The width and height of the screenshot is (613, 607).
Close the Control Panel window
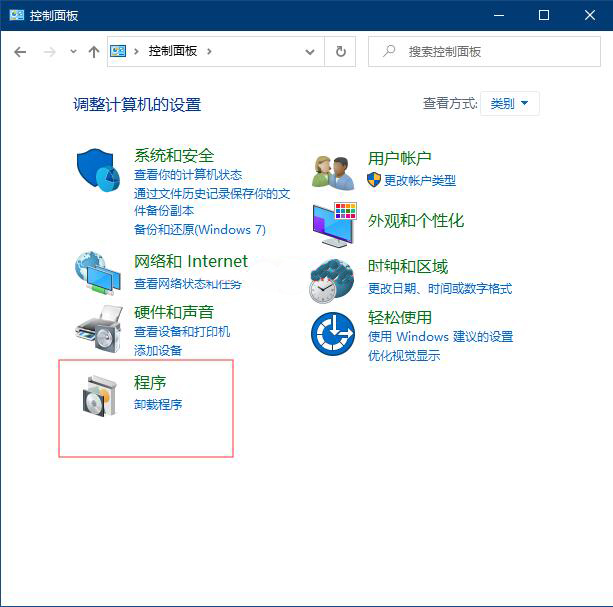tap(590, 15)
